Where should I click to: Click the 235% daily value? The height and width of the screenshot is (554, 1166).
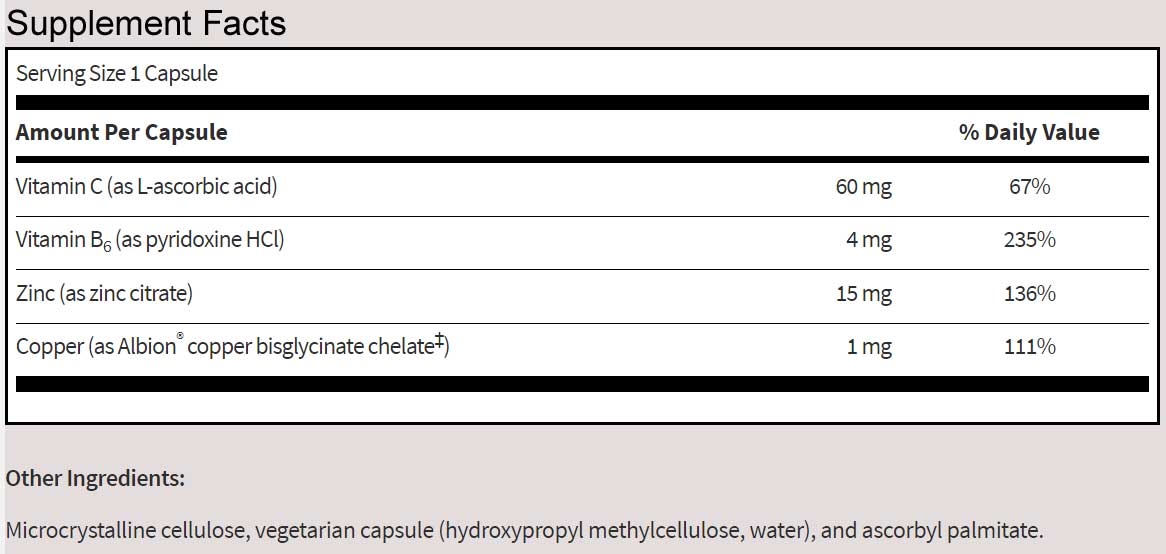tap(1030, 240)
